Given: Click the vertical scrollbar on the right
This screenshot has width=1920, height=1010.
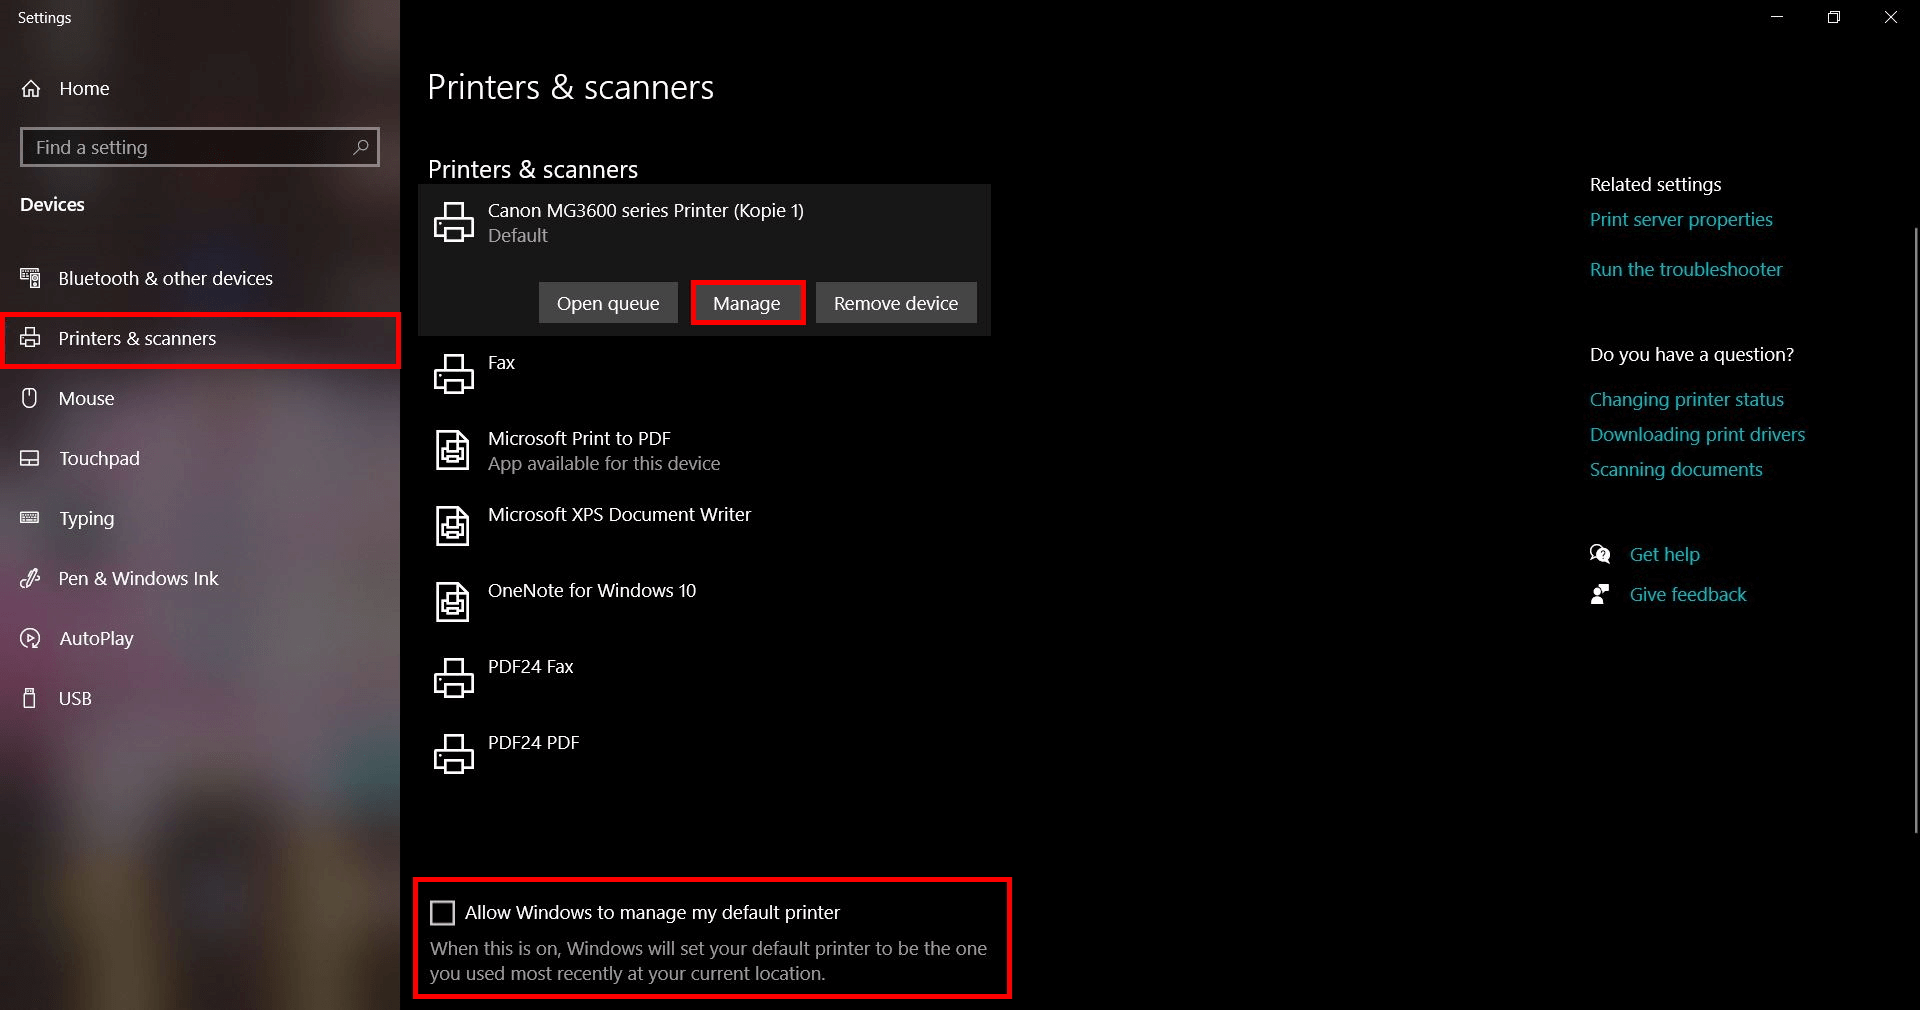Looking at the screenshot, I should [1915, 530].
